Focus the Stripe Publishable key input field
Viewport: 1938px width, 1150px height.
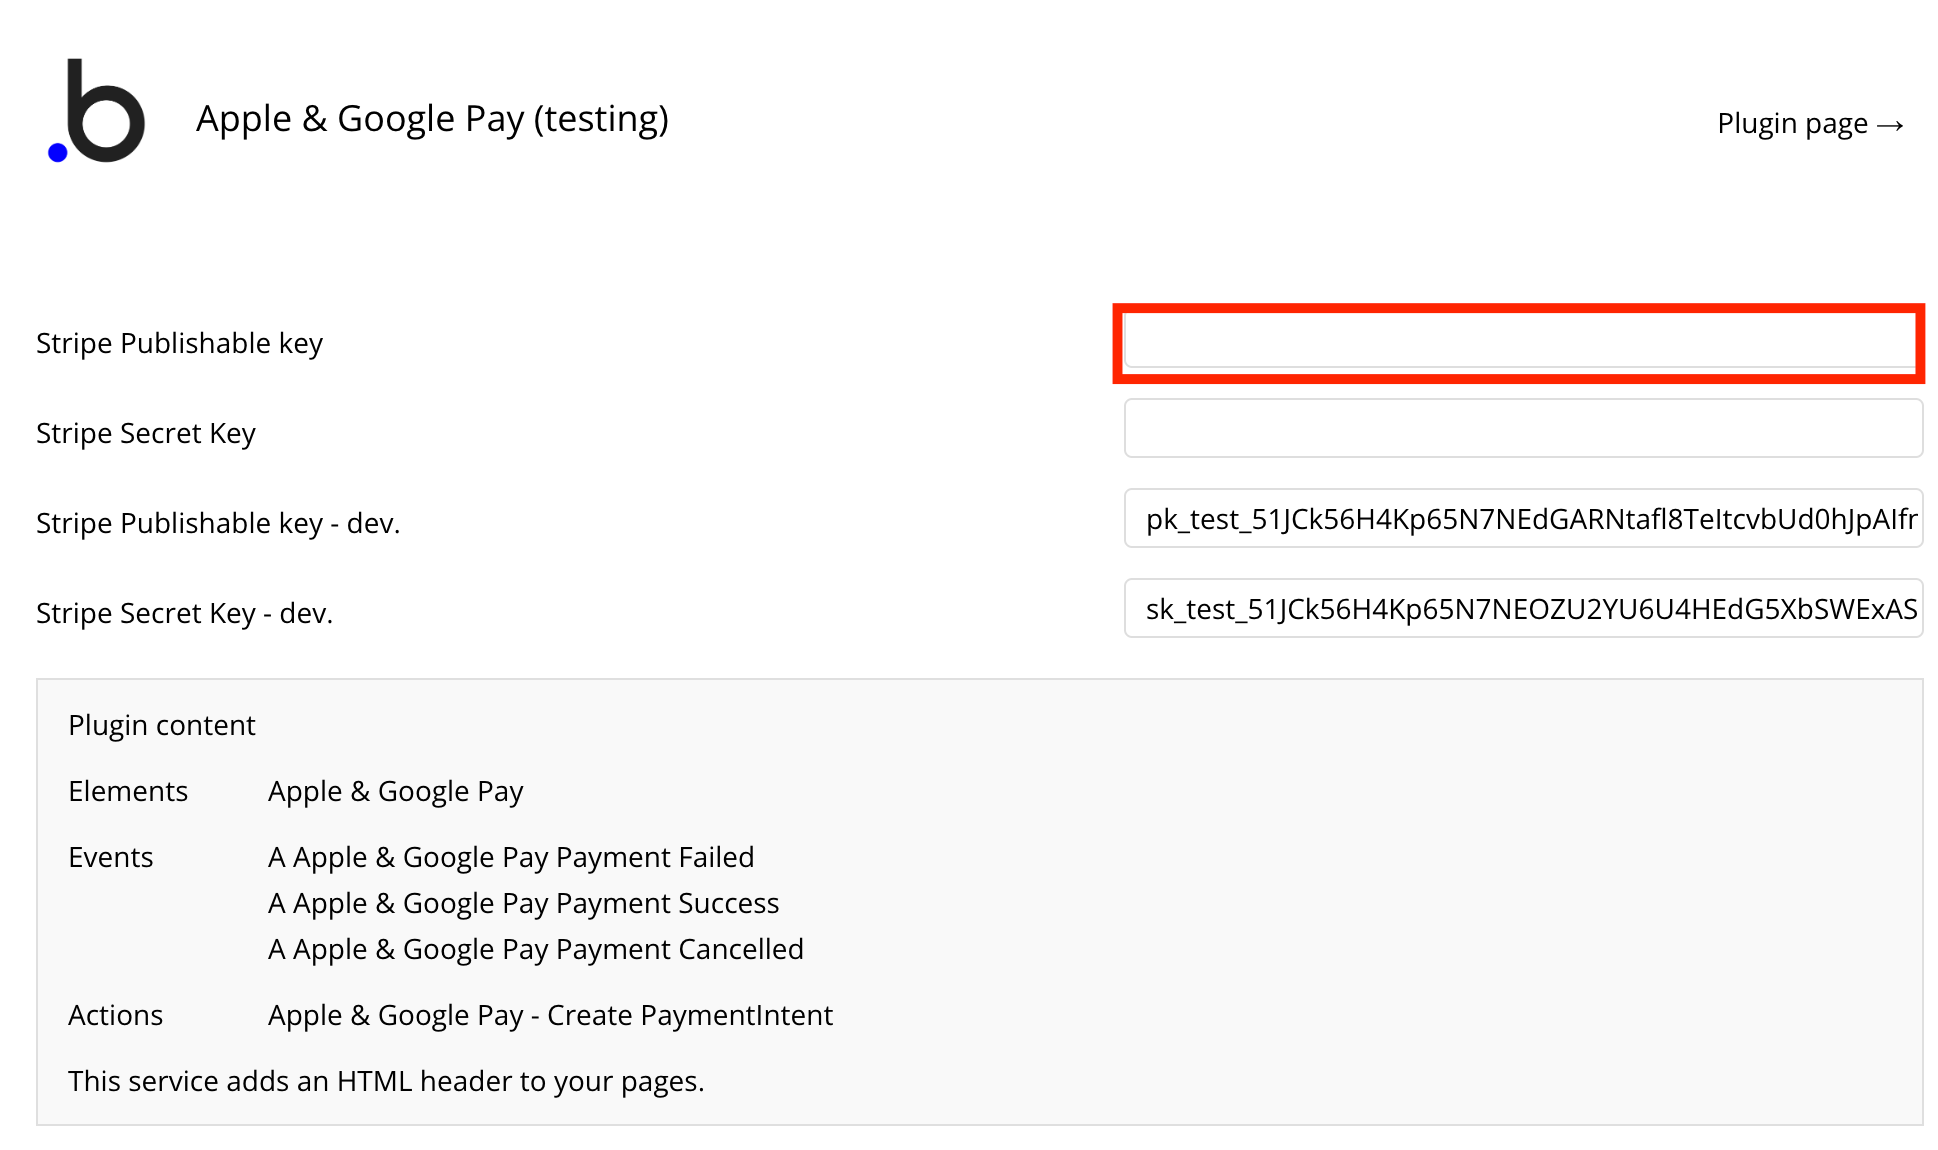[1519, 343]
